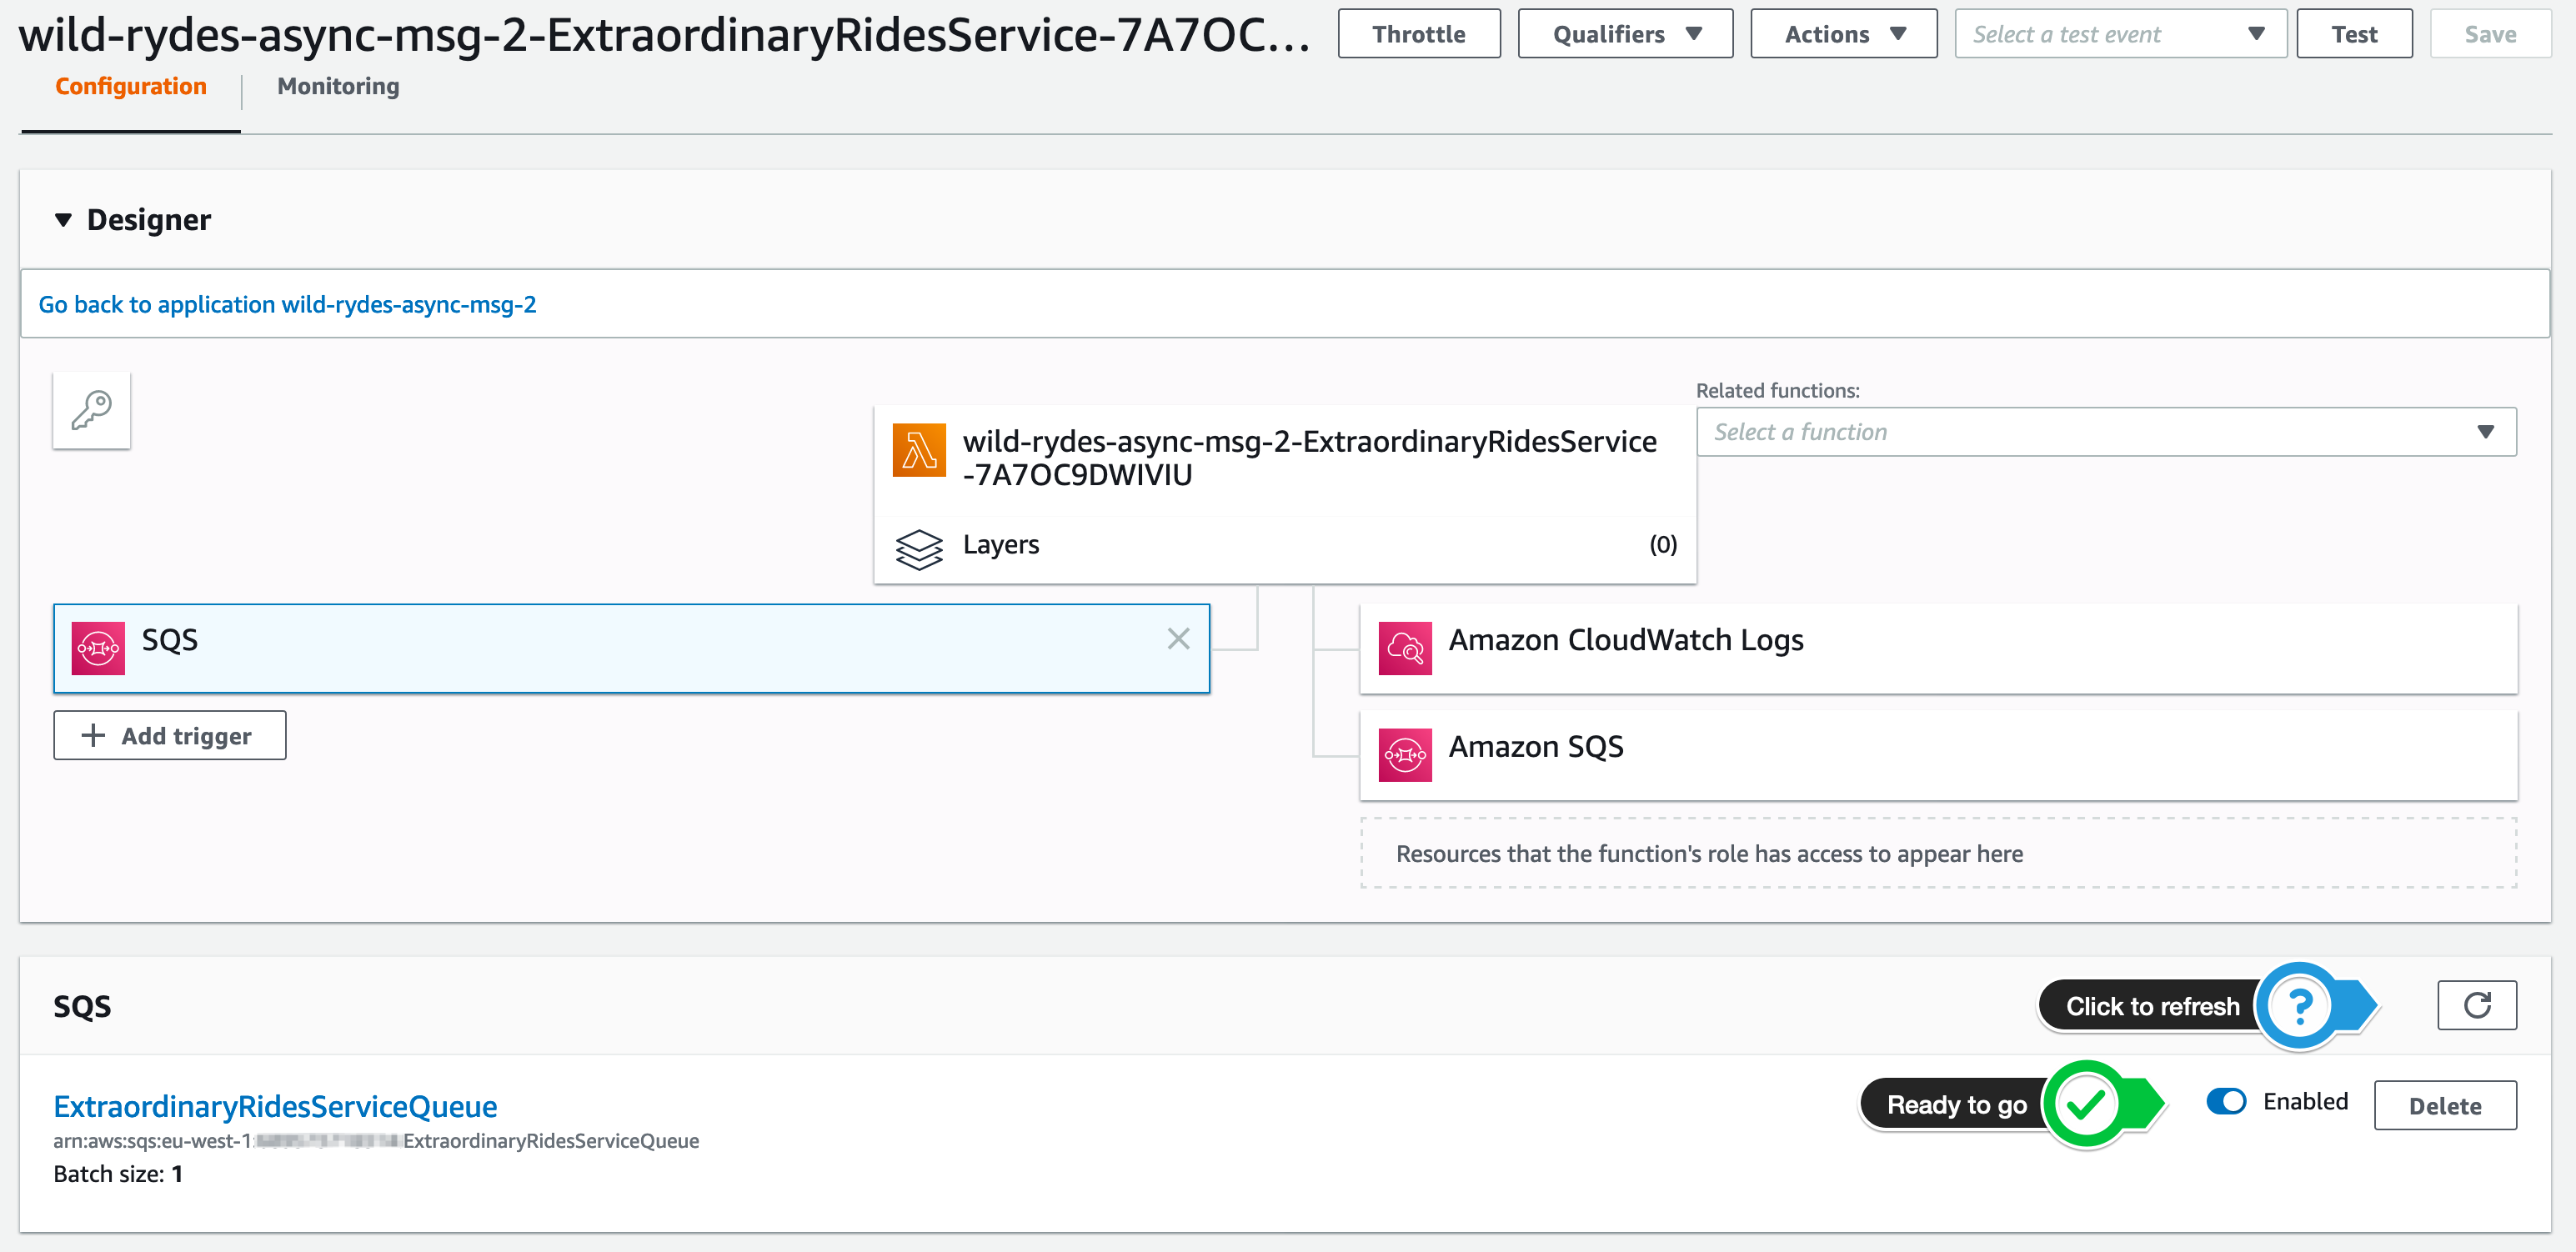The width and height of the screenshot is (2576, 1252).
Task: Click the Layers stack icon
Action: 919,549
